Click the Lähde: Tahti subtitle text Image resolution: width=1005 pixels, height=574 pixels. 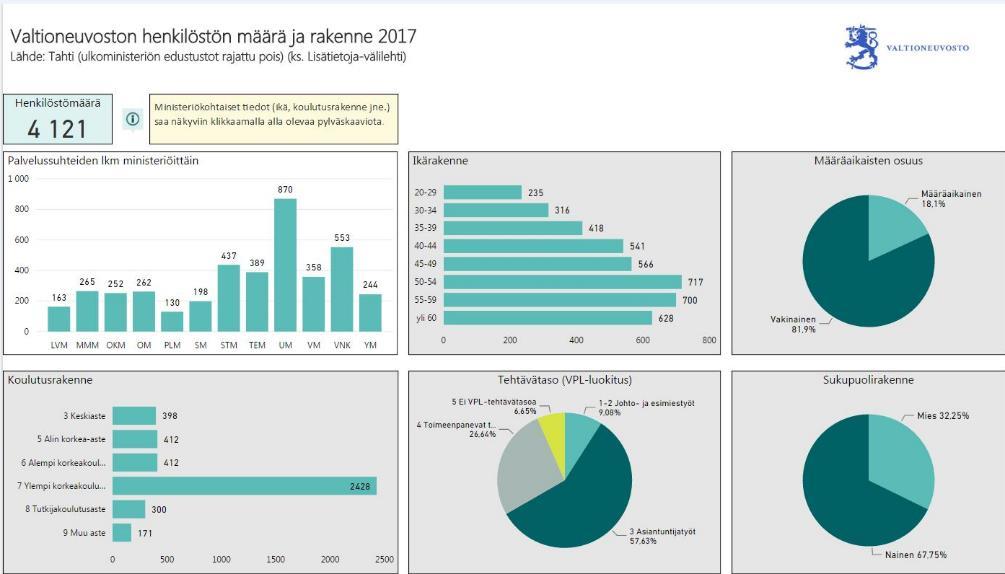208,56
